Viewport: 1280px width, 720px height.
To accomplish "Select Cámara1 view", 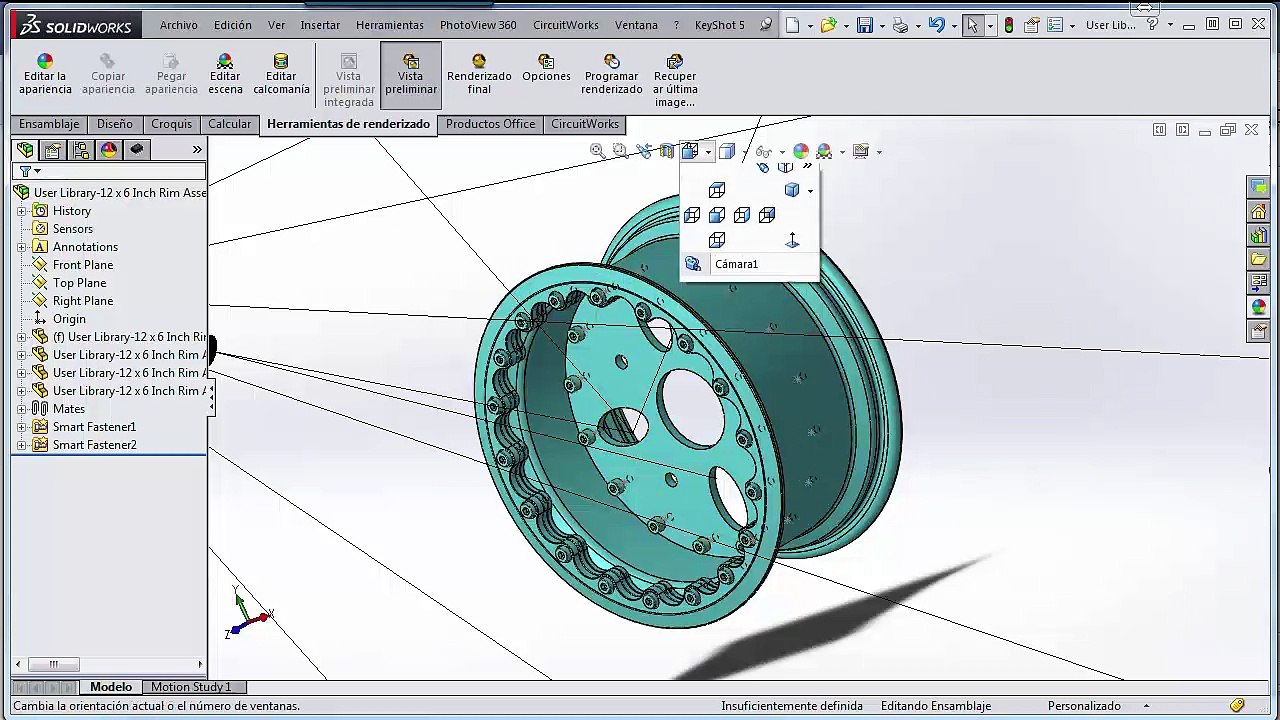I will pos(736,264).
